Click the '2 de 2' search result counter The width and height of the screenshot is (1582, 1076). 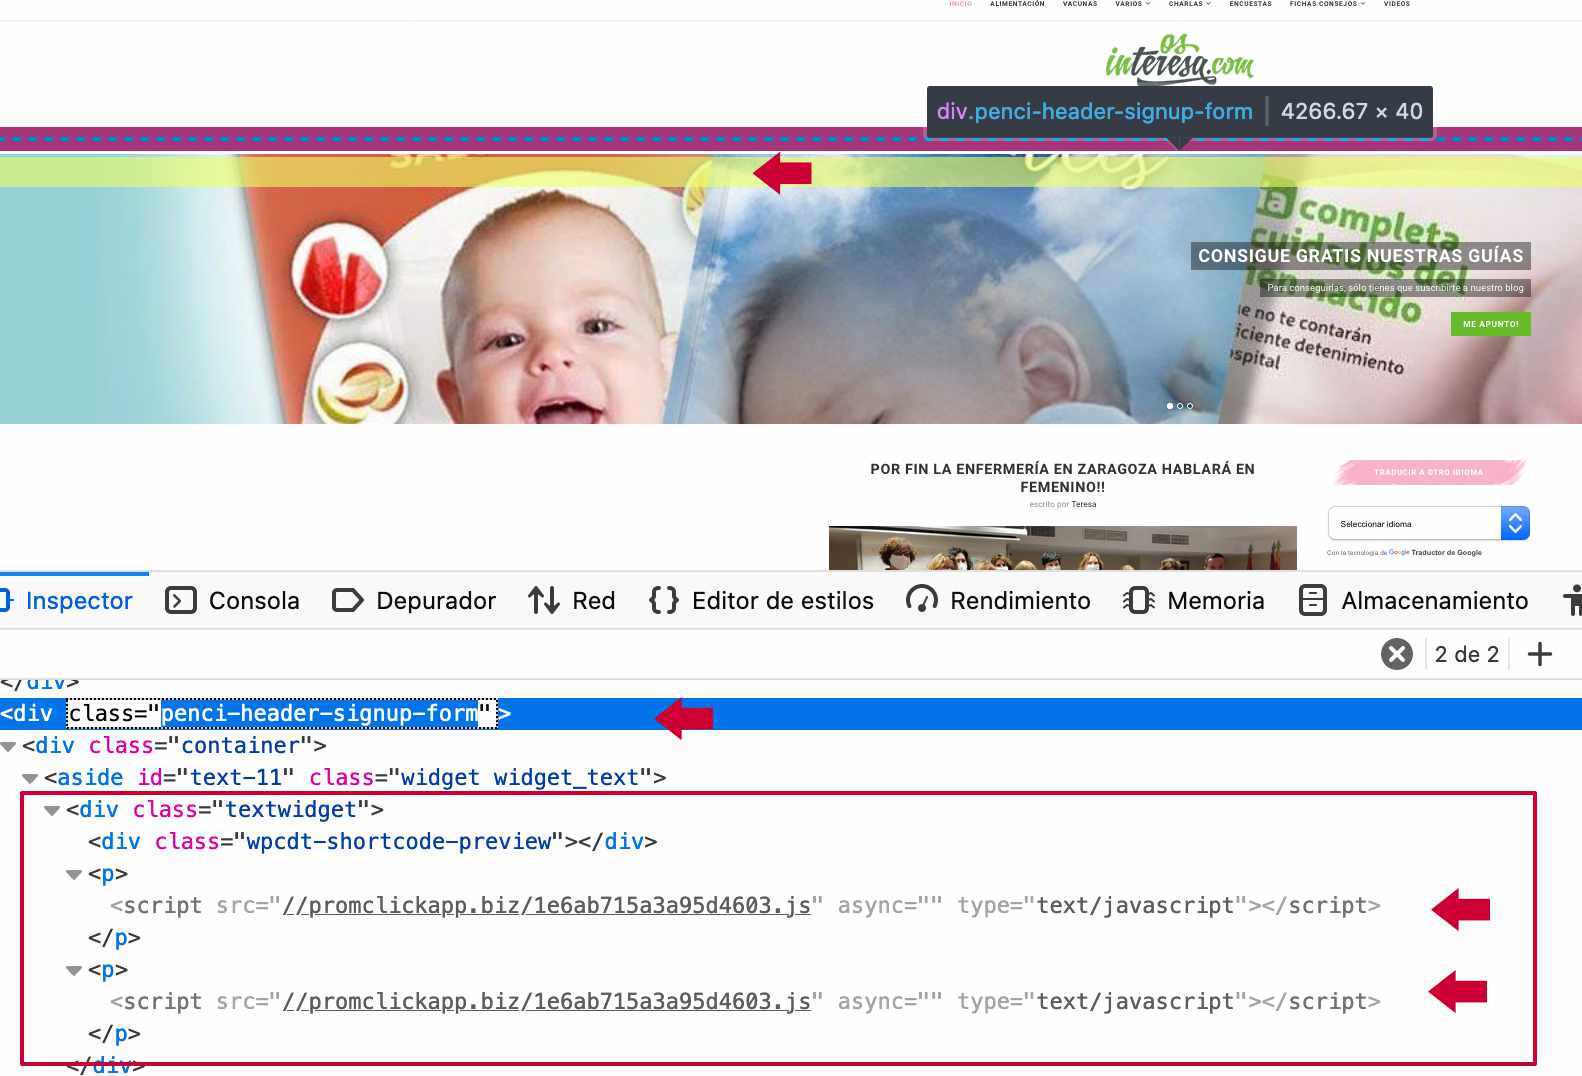[x=1467, y=654]
